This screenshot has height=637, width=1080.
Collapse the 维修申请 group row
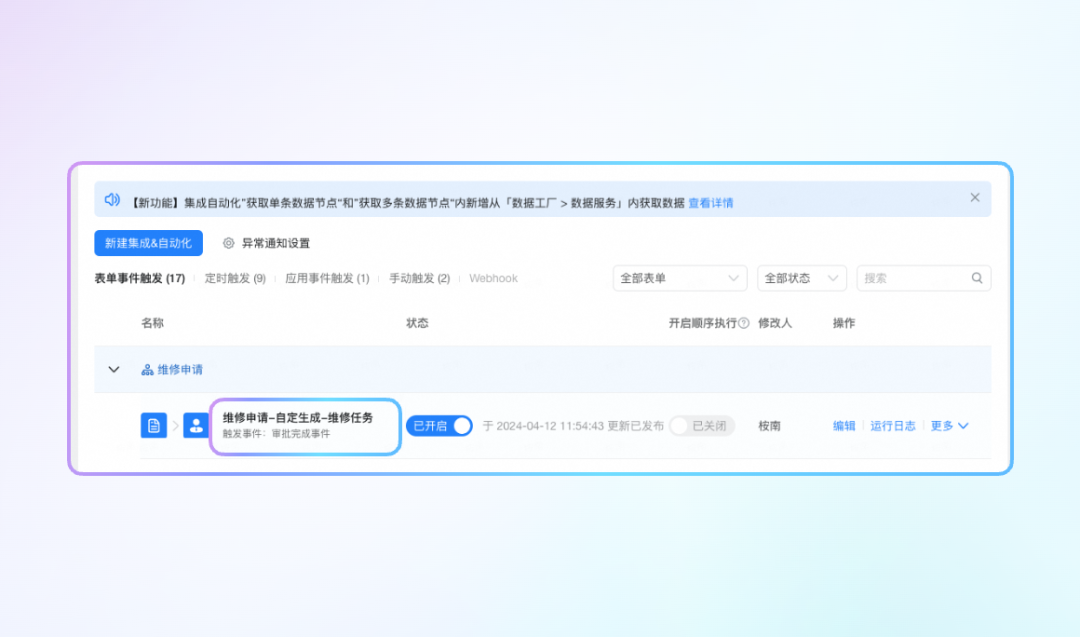[114, 370]
